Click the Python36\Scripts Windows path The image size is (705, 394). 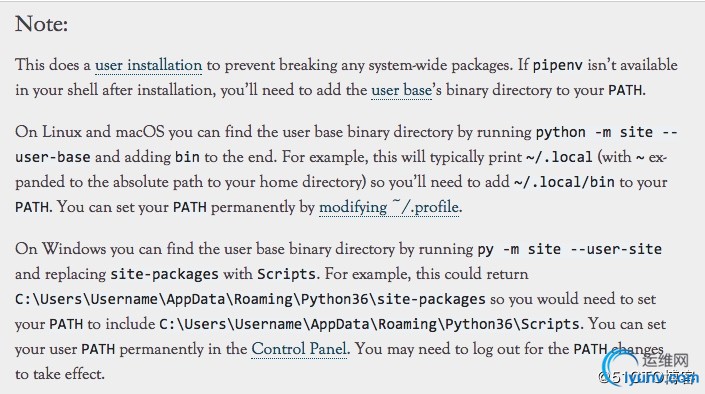pyautogui.click(x=369, y=324)
